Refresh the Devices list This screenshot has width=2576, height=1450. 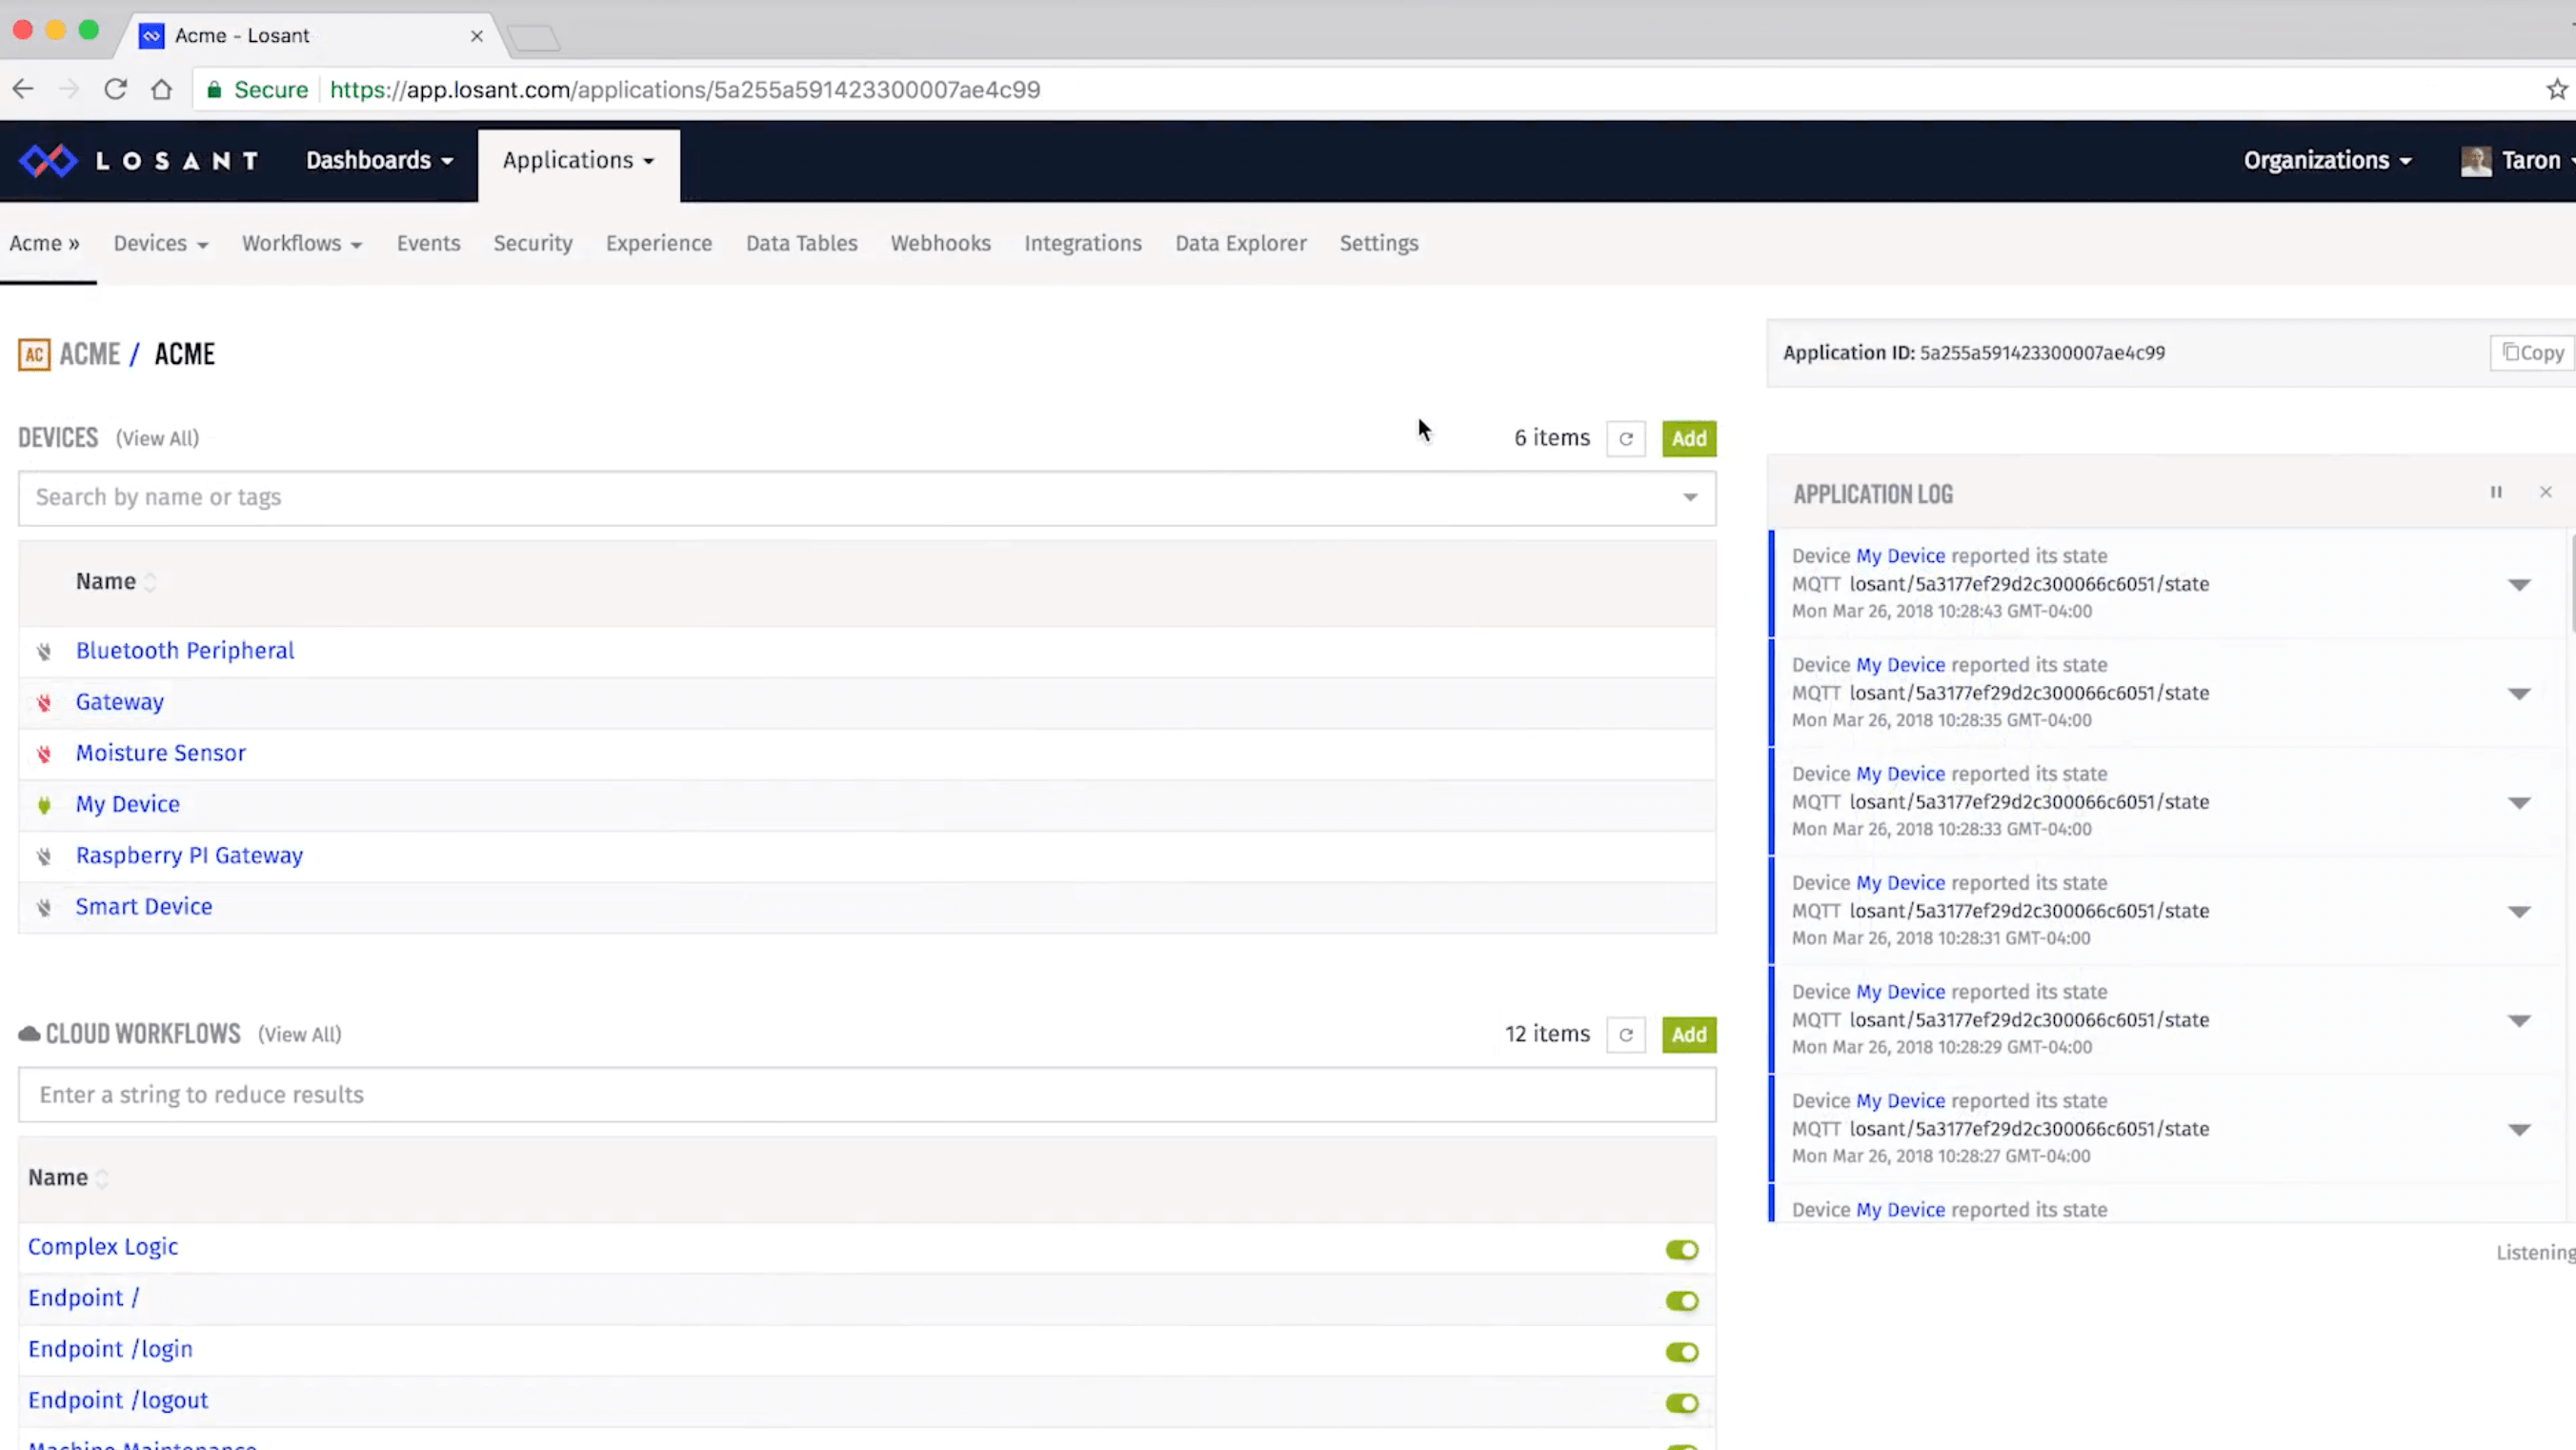point(1626,438)
